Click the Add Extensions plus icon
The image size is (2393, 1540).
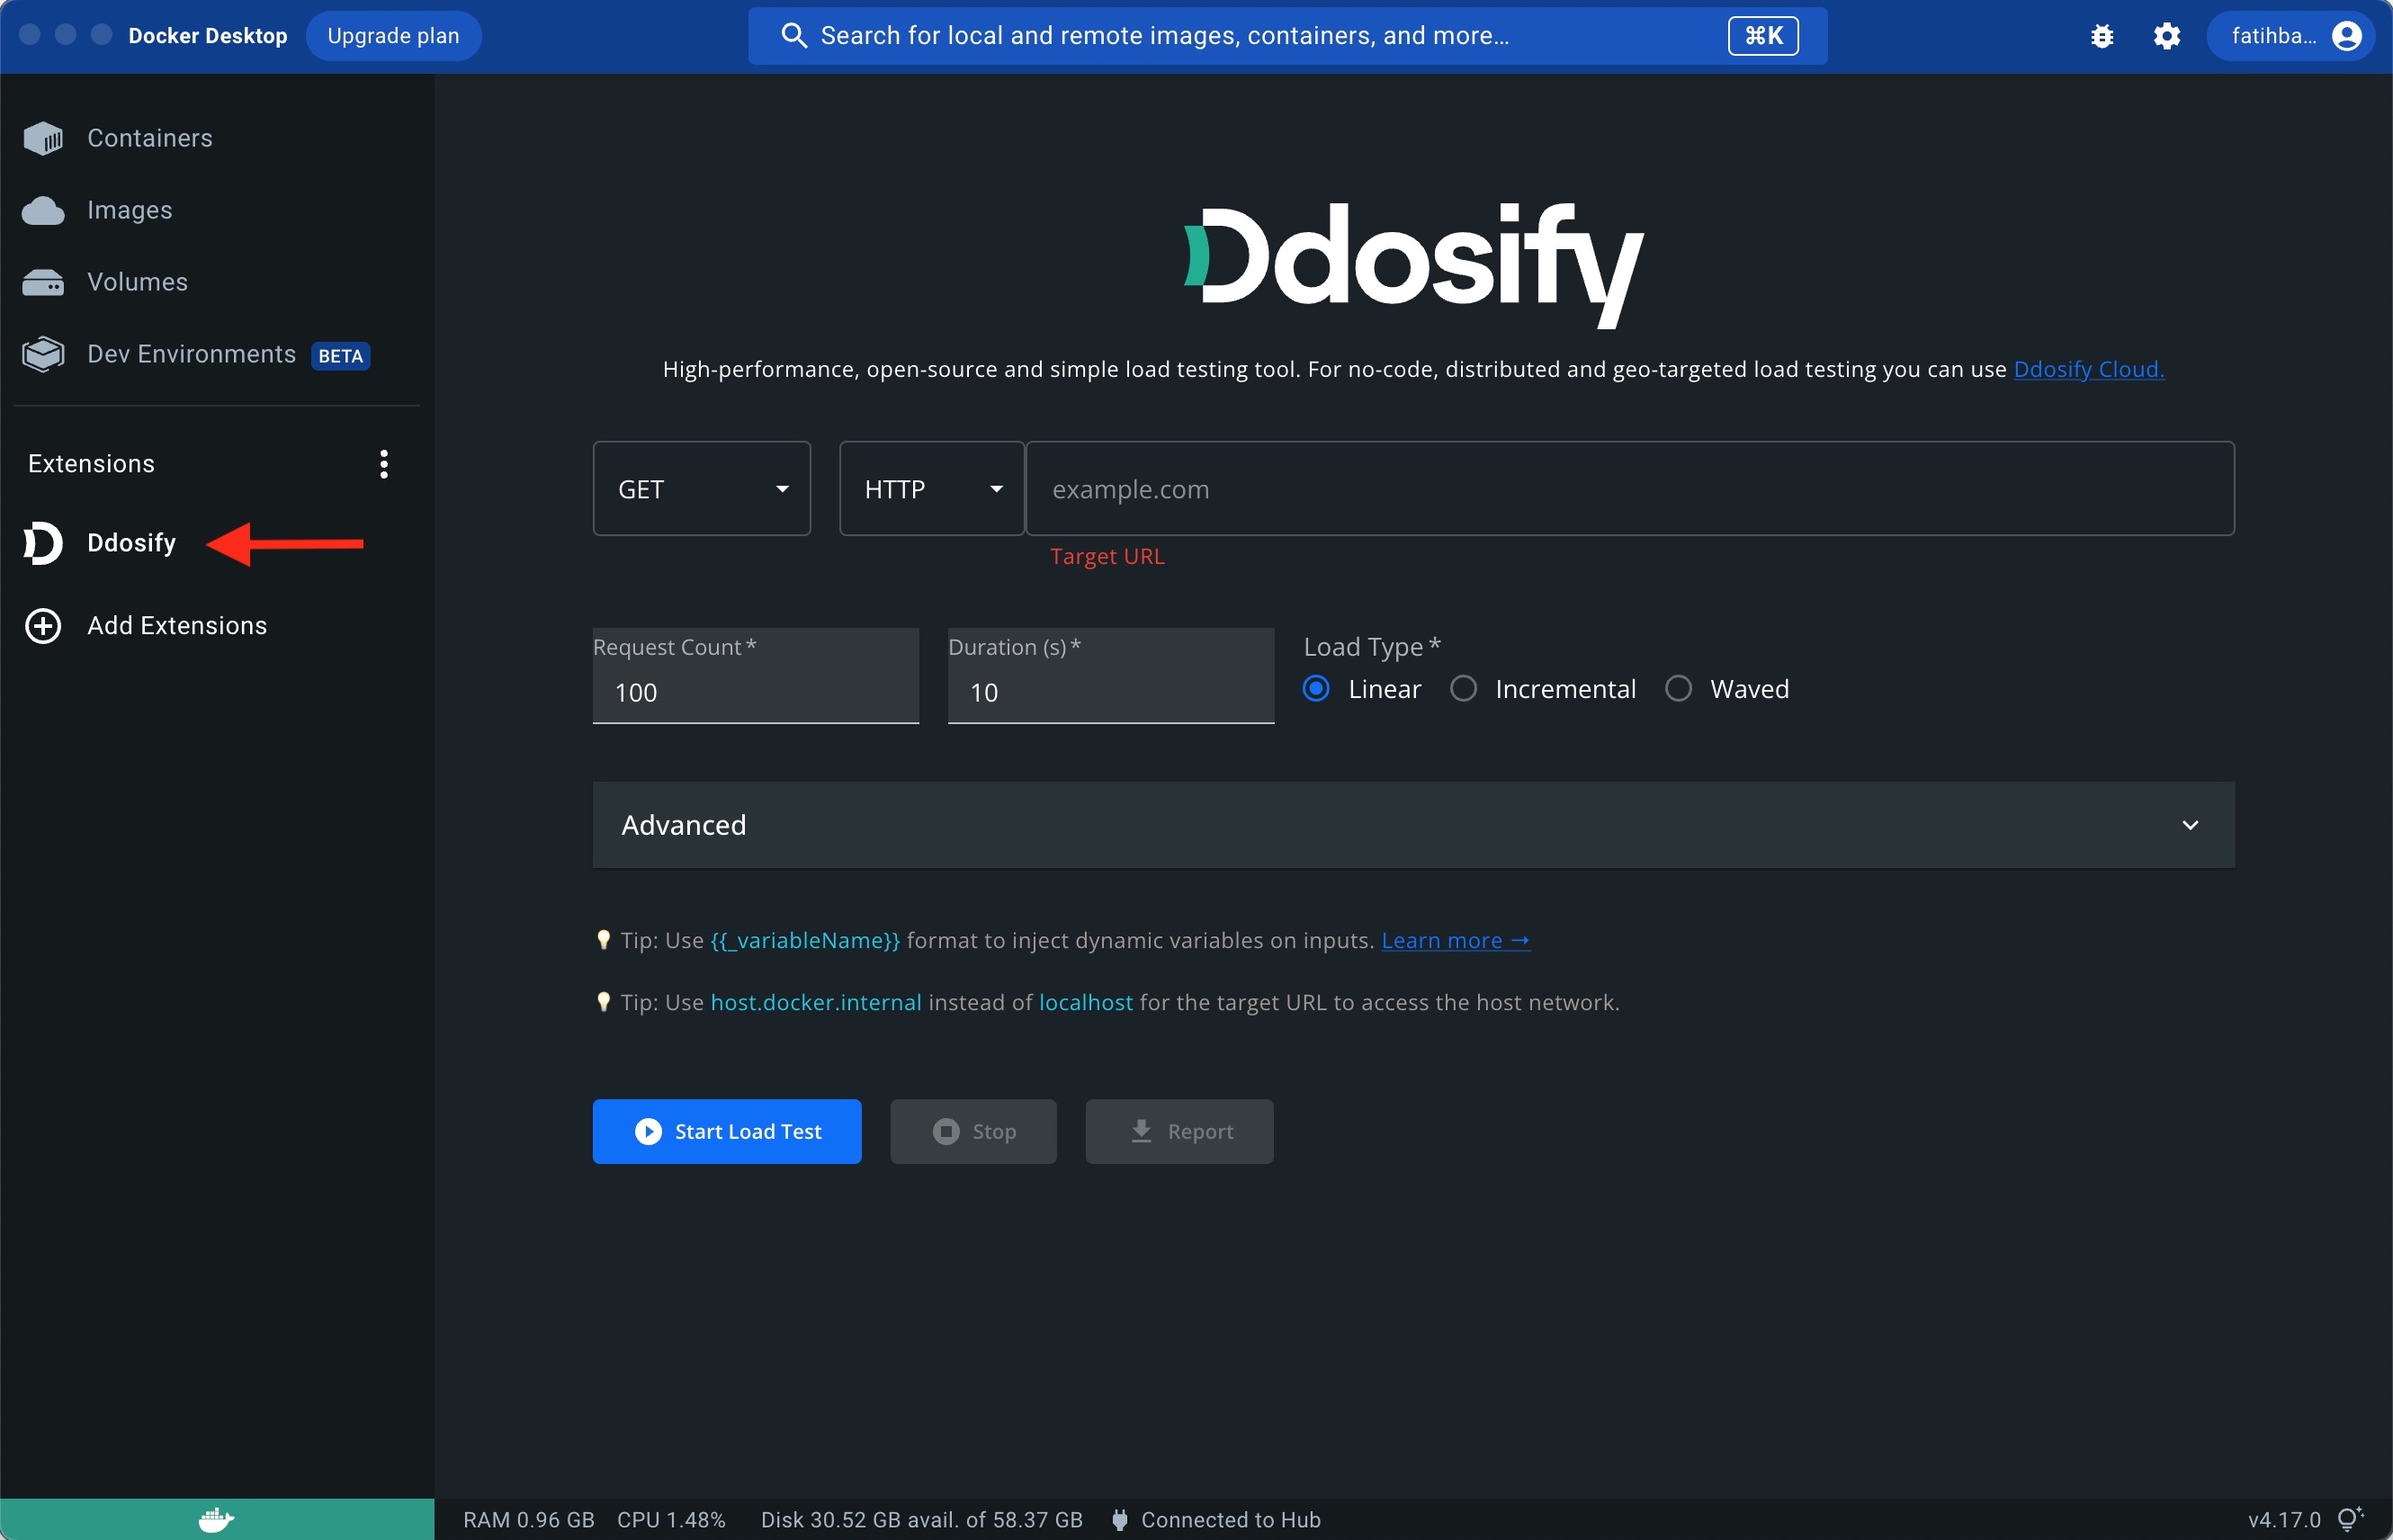click(43, 624)
